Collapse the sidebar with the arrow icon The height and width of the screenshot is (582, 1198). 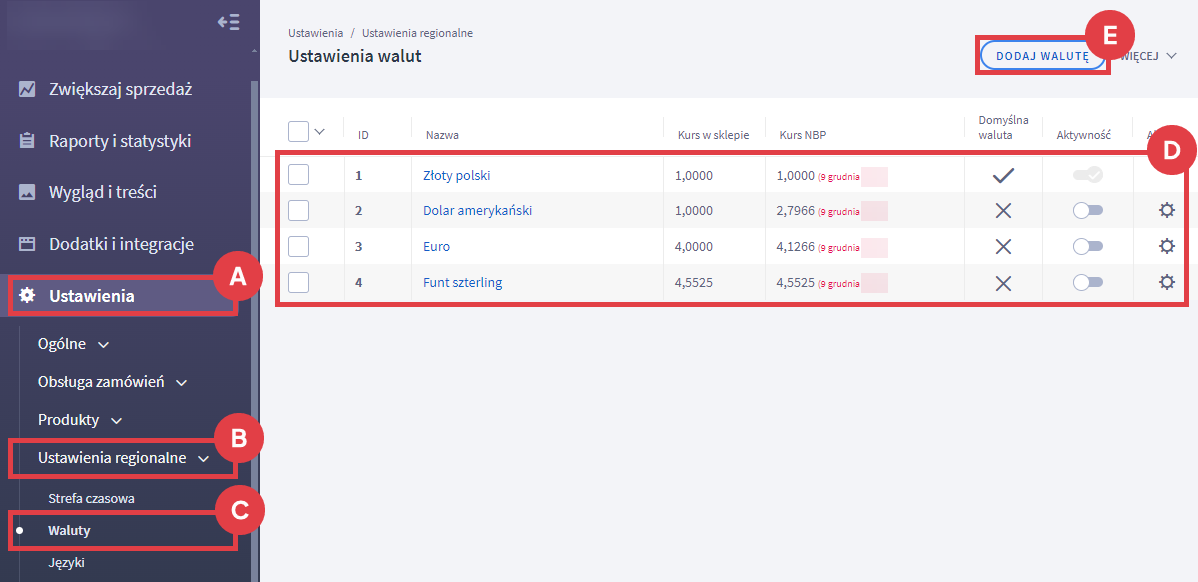[x=228, y=22]
